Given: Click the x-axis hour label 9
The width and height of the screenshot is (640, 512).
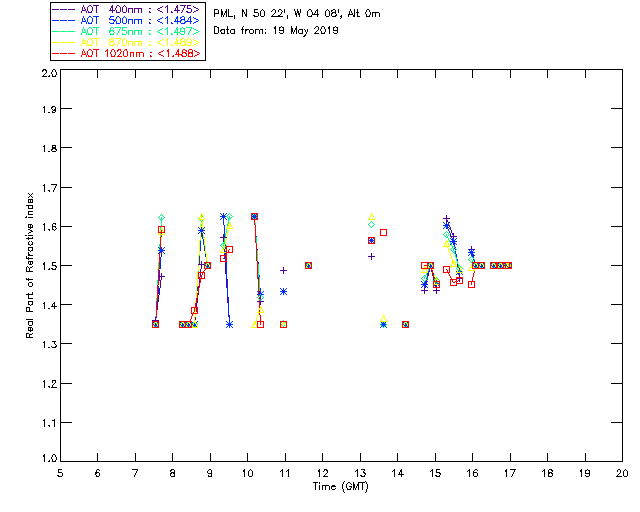Looking at the screenshot, I should (210, 473).
